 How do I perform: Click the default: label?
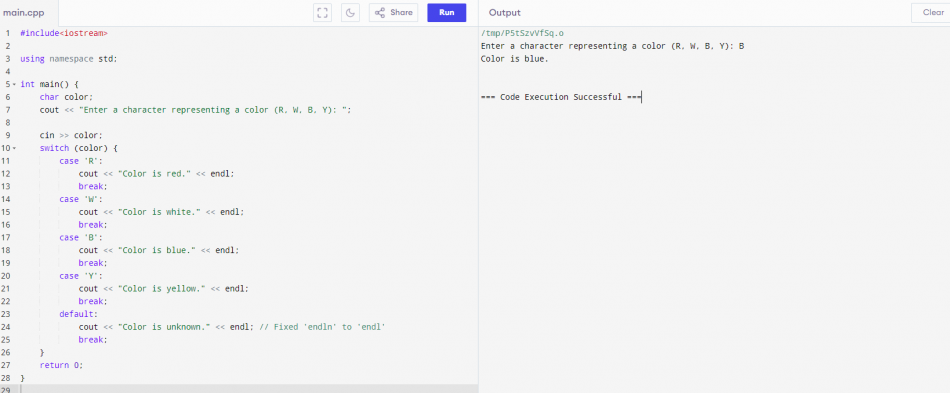78,314
